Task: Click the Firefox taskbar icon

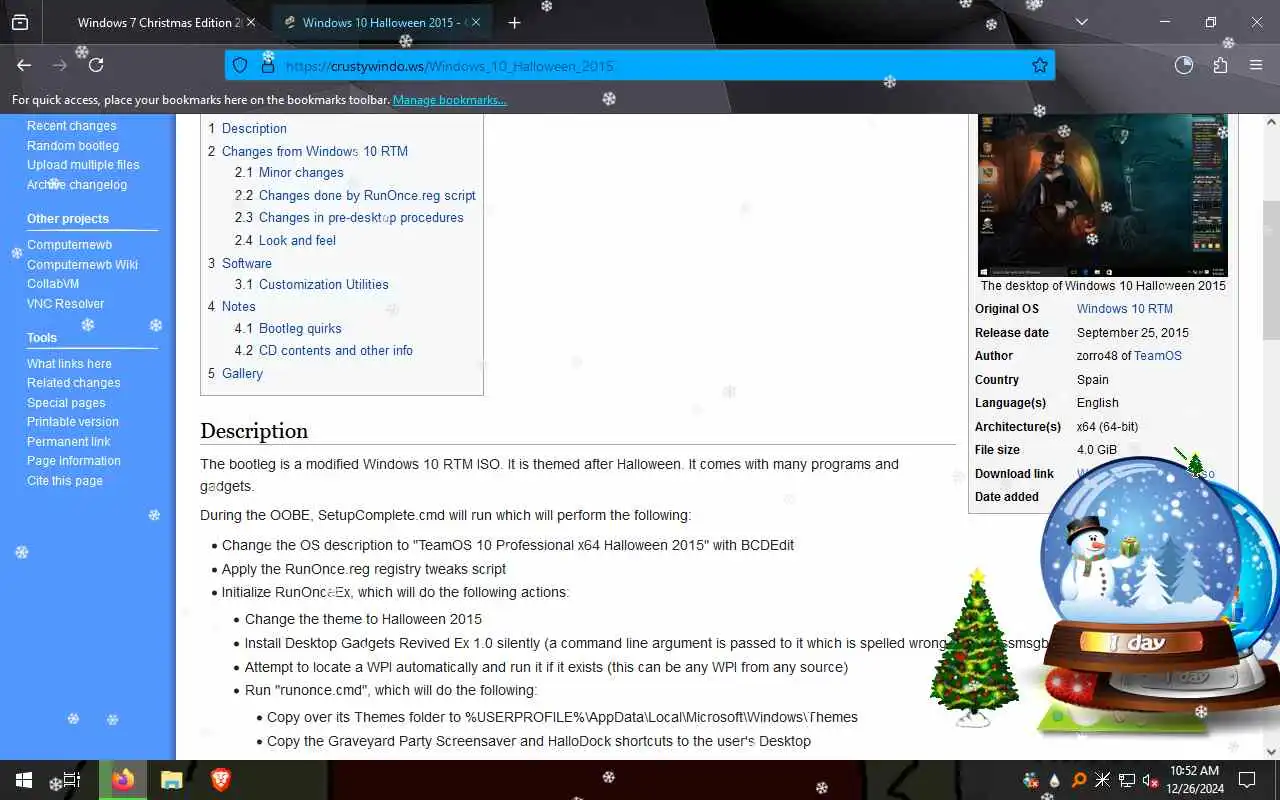Action: [123, 780]
